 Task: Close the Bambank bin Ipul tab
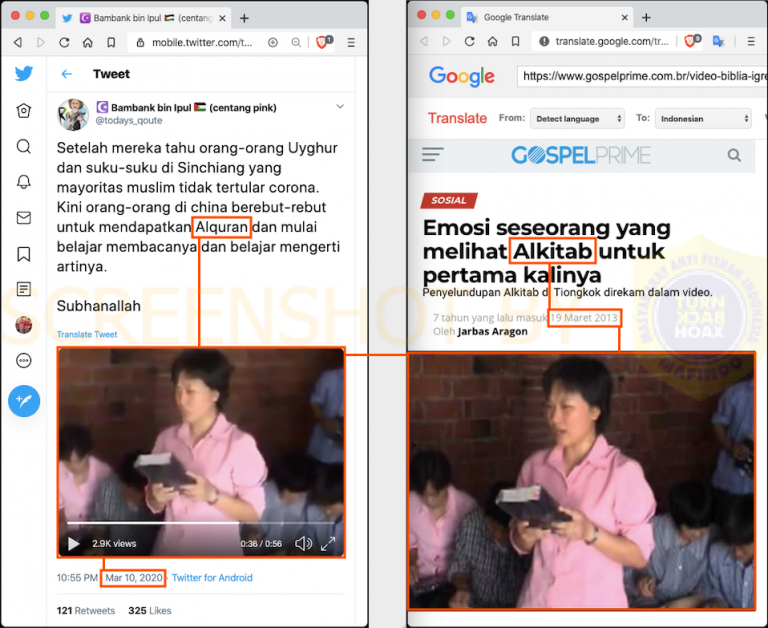(222, 18)
